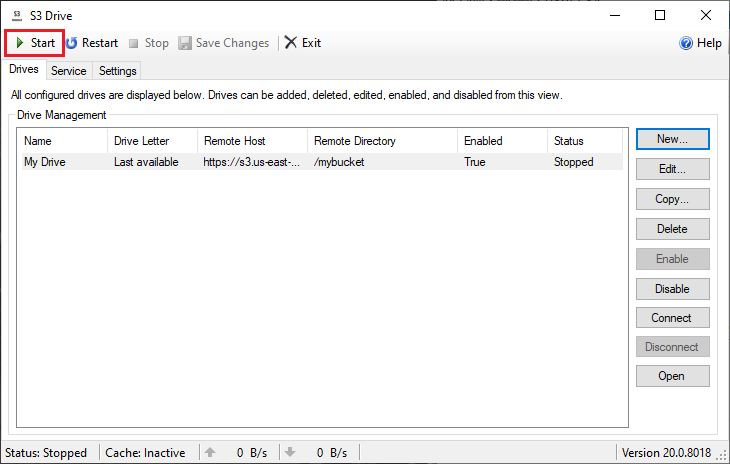Click the True enabled cell
730x464 pixels.
(474, 162)
